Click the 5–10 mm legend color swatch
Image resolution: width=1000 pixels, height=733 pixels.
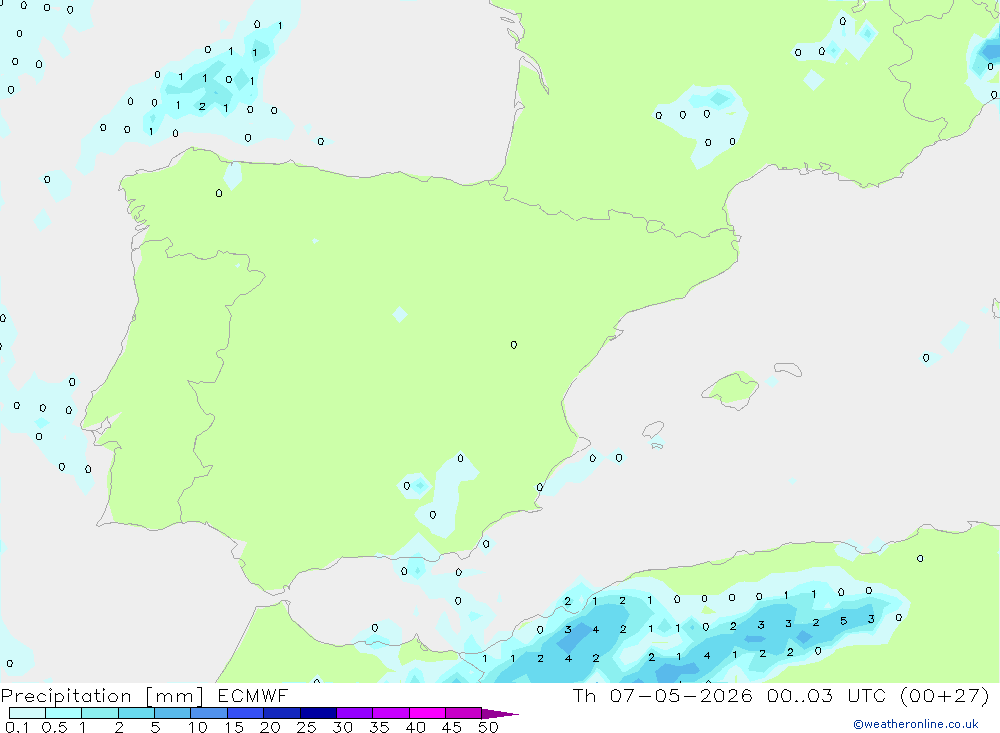173,713
